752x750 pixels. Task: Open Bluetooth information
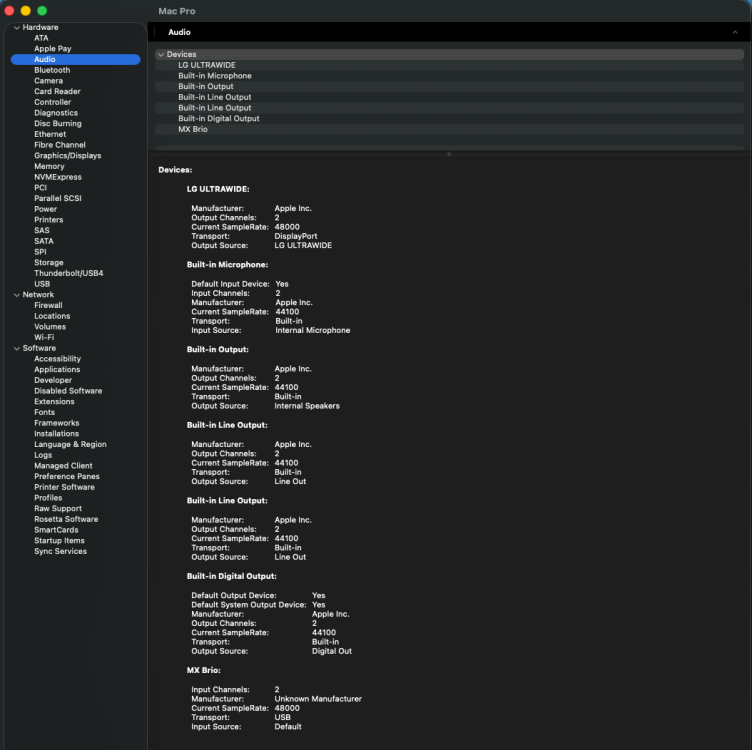[x=52, y=70]
